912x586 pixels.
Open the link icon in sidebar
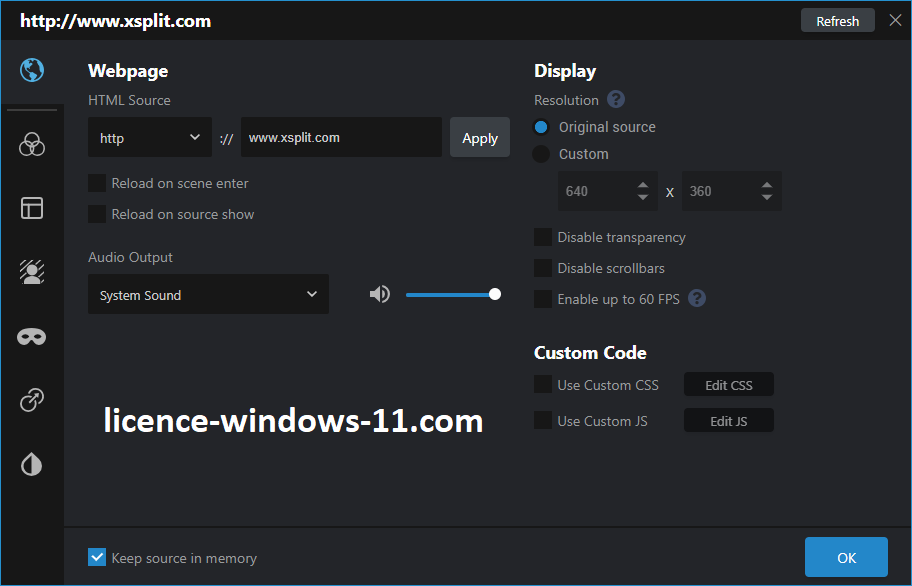point(32,400)
